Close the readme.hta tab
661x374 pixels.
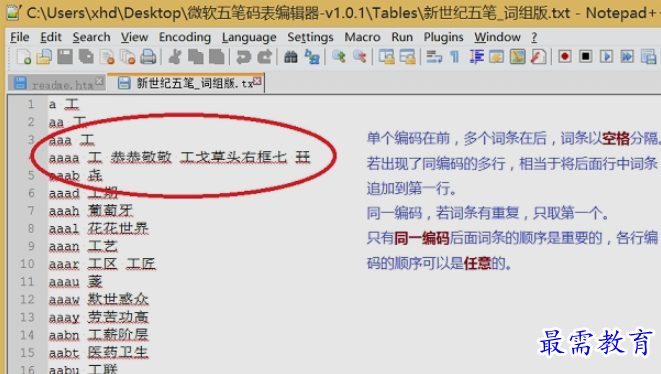pos(99,81)
